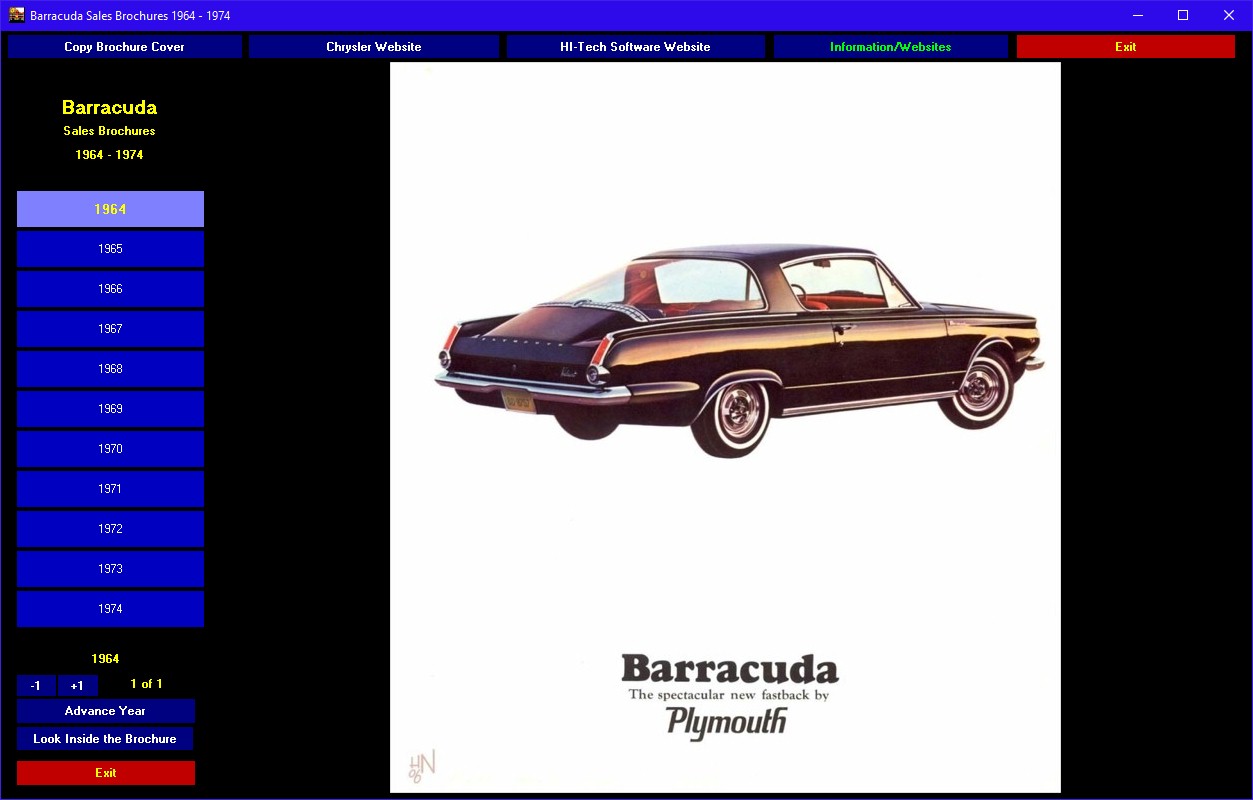Screen dimensions: 1253x800
Task: Select the 1971 brochure year
Action: pyautogui.click(x=110, y=489)
